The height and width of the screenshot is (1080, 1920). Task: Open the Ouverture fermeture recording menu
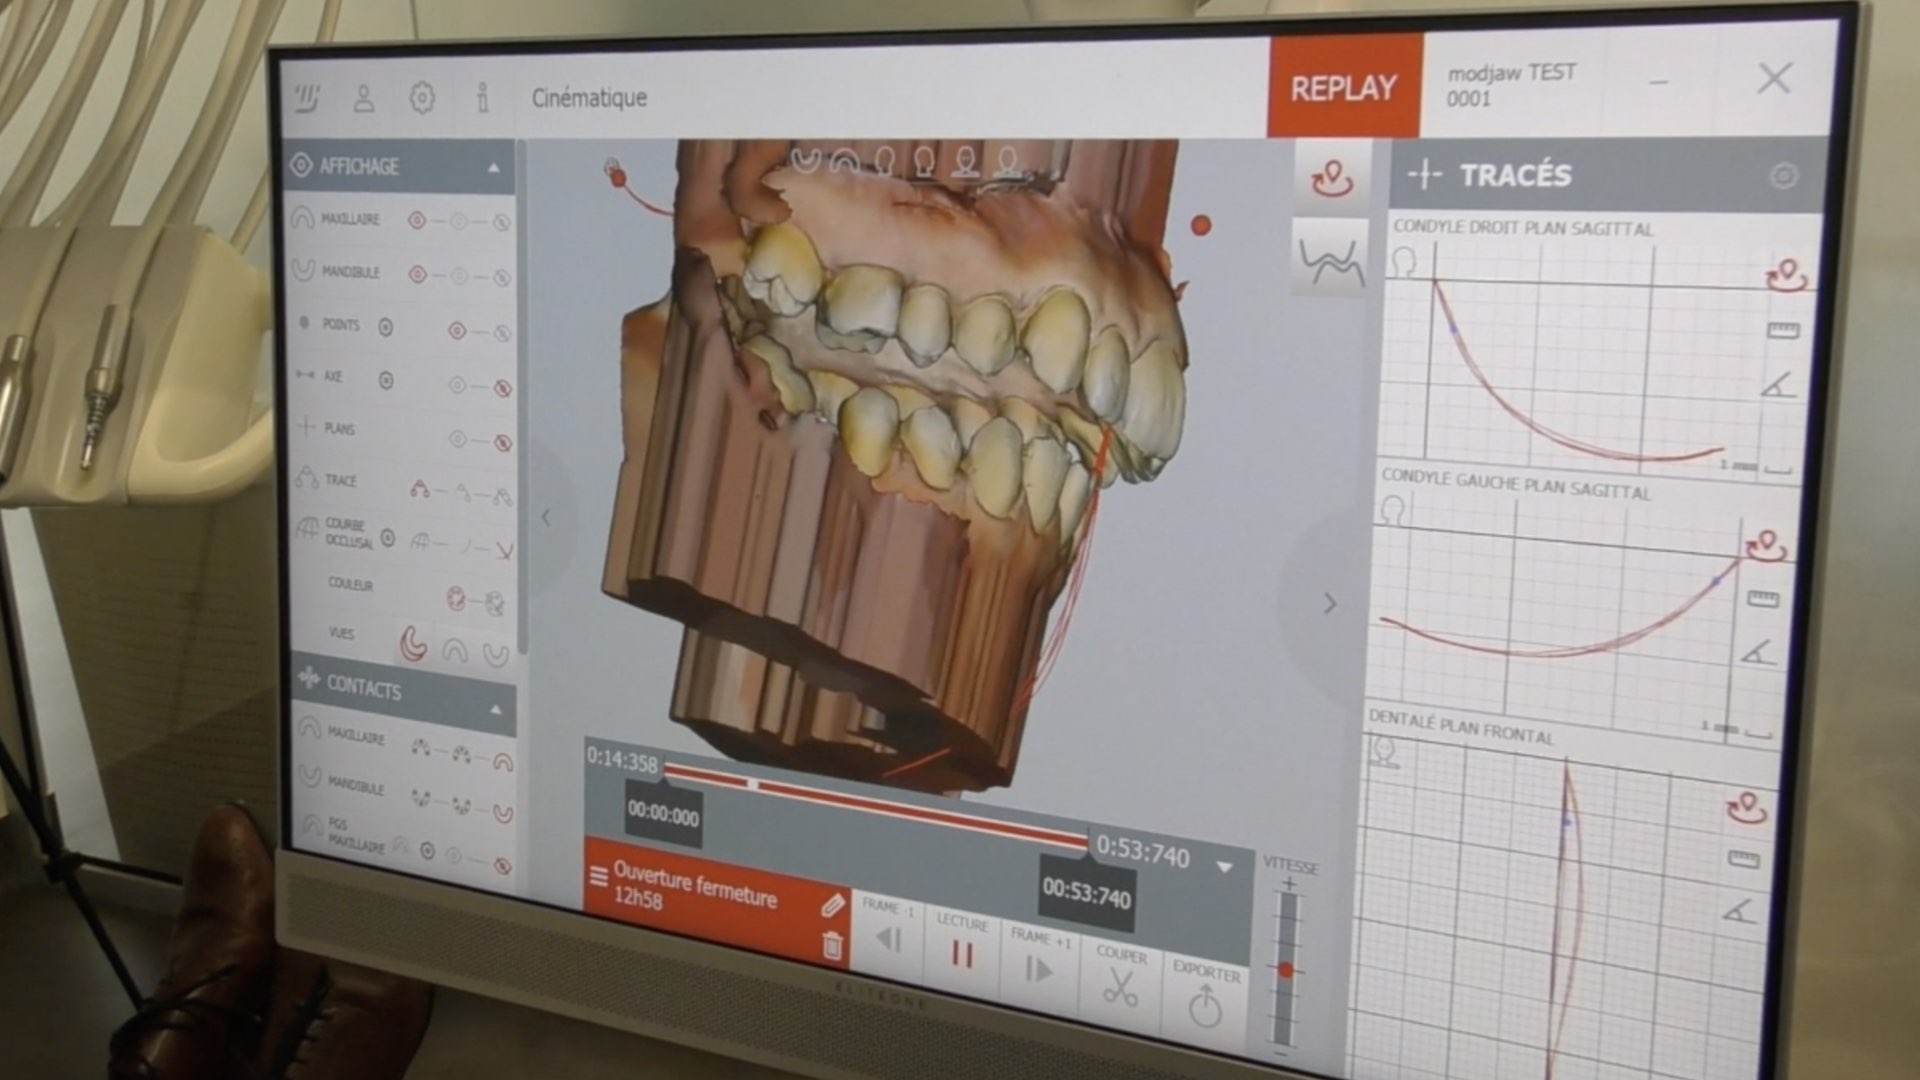pos(599,877)
